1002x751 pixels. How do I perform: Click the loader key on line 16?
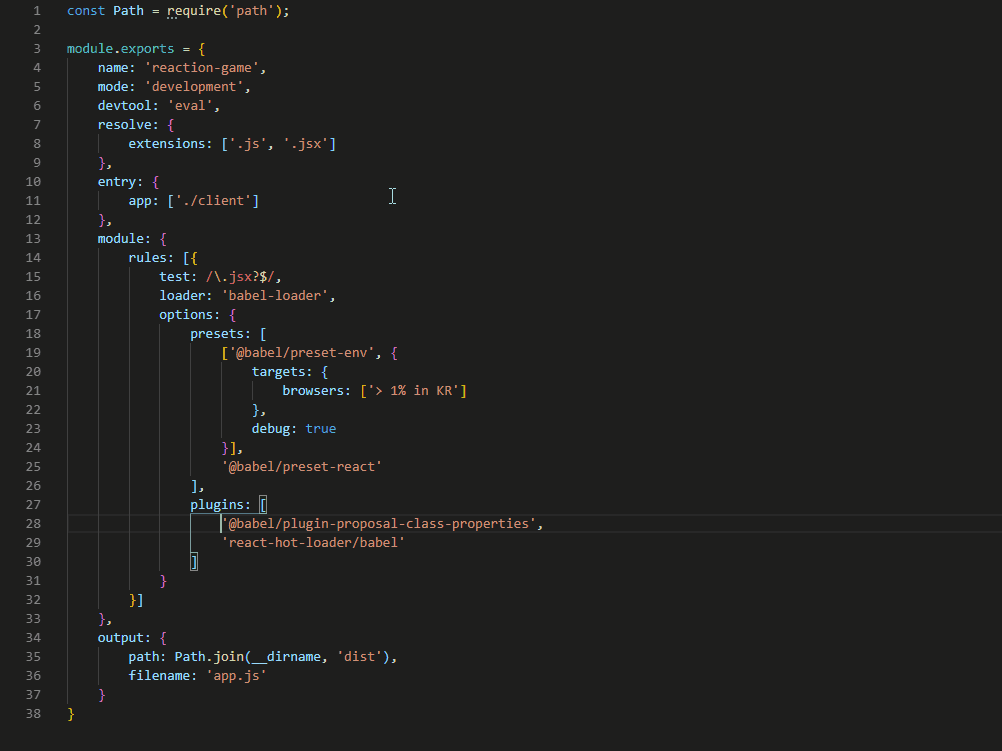pyautogui.click(x=182, y=295)
